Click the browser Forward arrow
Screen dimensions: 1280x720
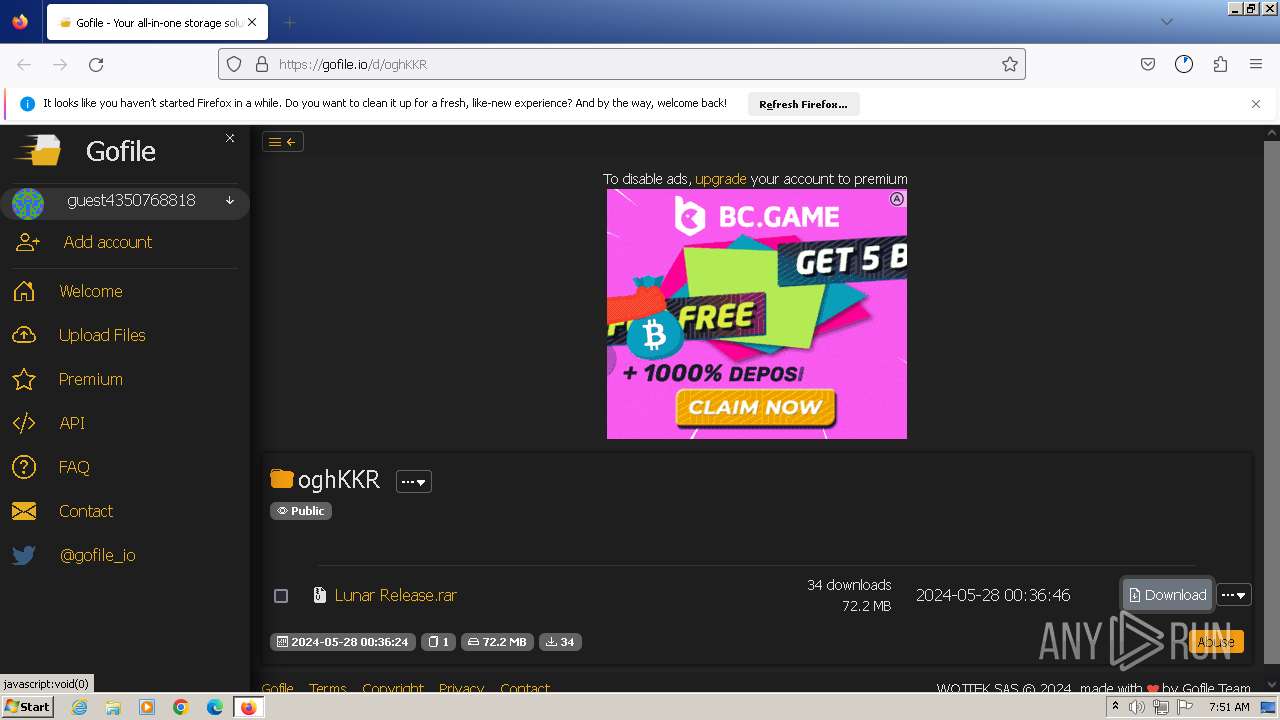tap(60, 64)
